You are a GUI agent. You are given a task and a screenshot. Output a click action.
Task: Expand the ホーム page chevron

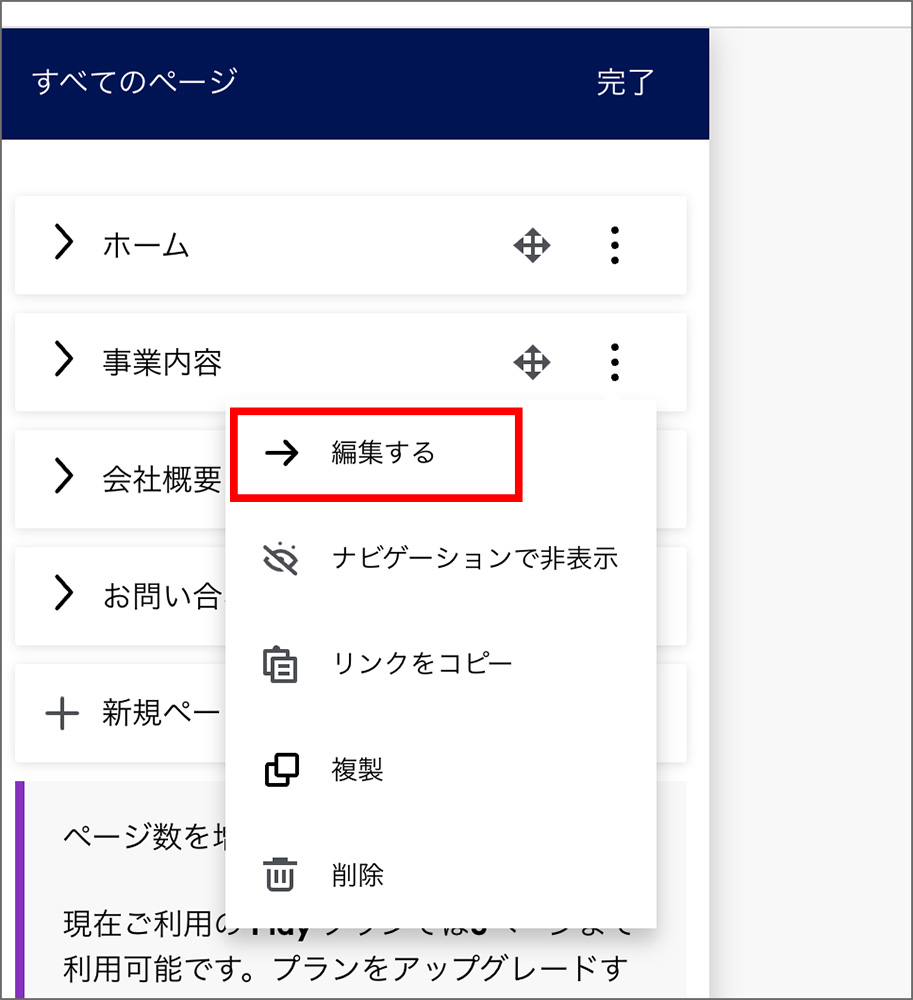tap(63, 242)
